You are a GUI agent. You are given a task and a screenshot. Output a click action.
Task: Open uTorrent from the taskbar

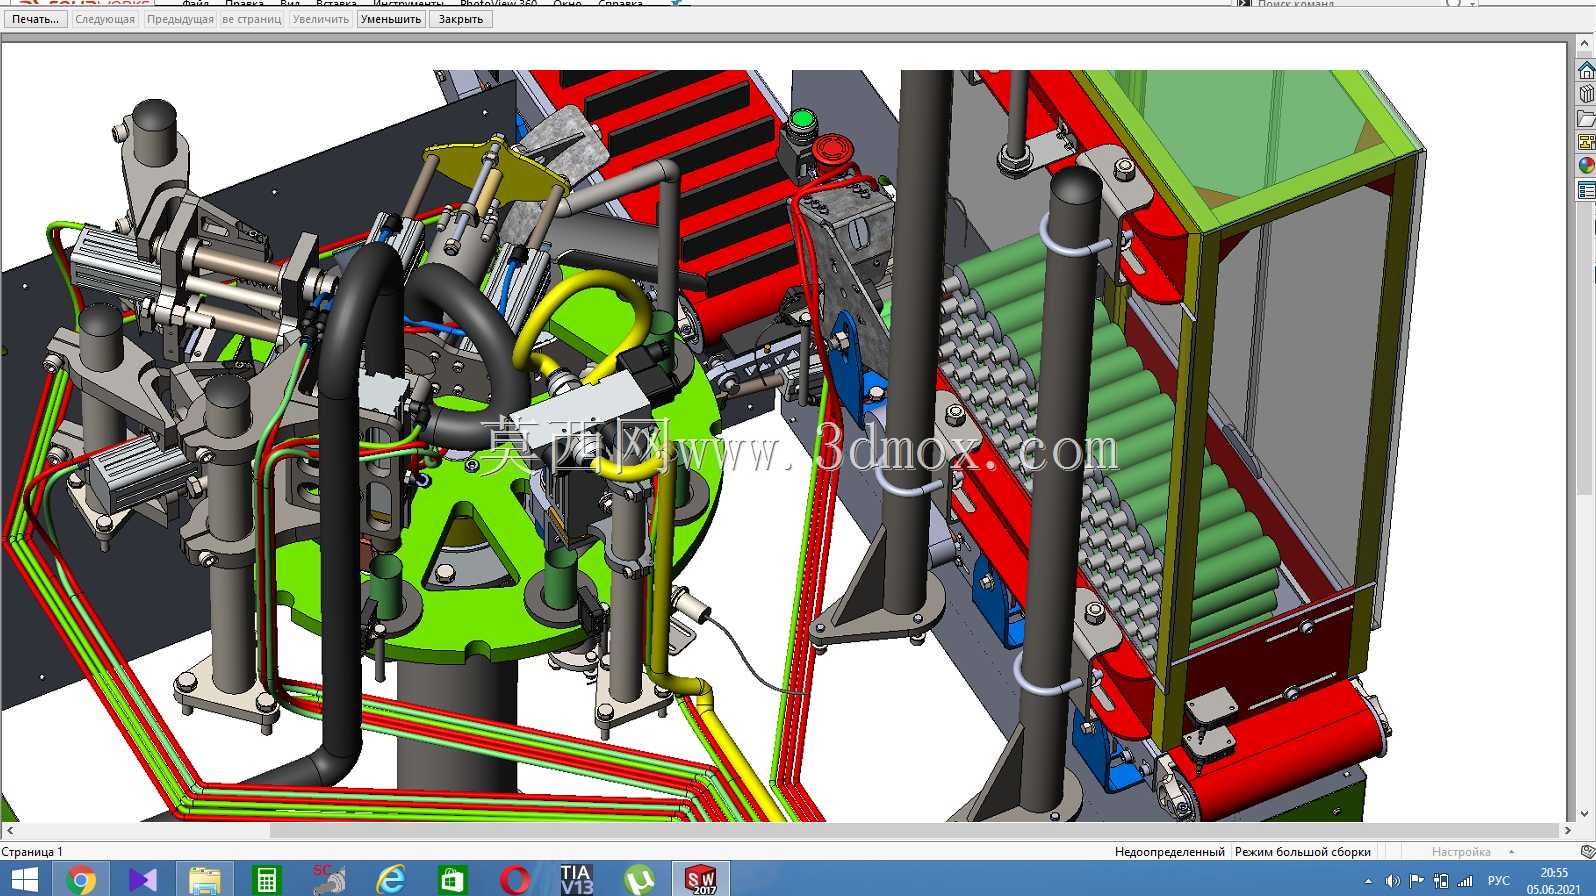(x=638, y=879)
